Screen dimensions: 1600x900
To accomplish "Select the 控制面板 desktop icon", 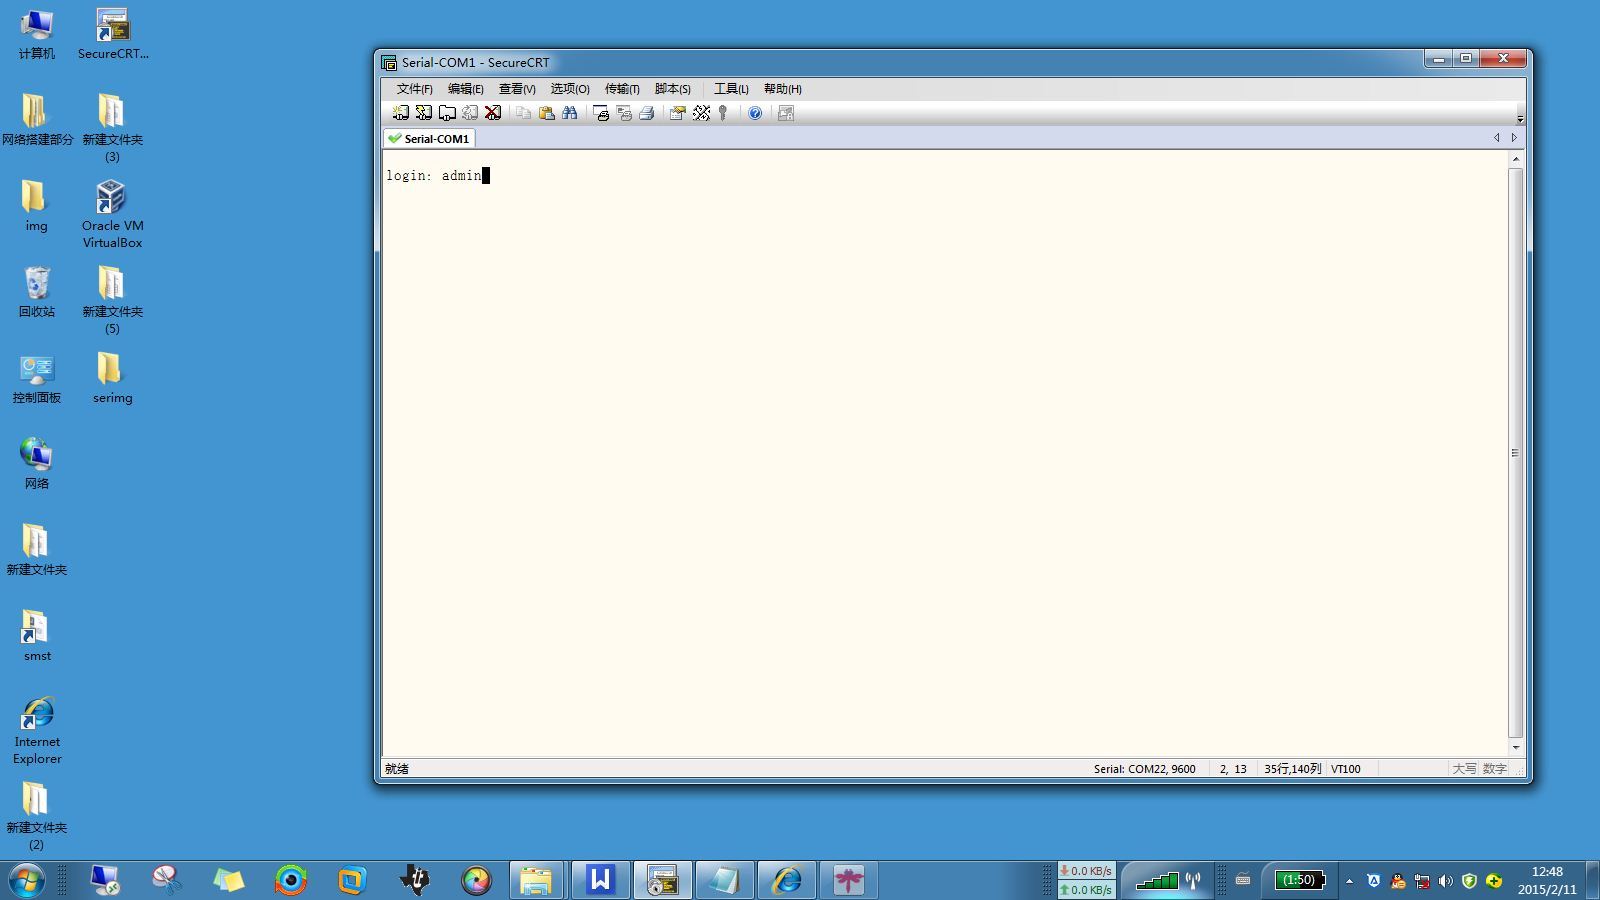I will pos(37,379).
